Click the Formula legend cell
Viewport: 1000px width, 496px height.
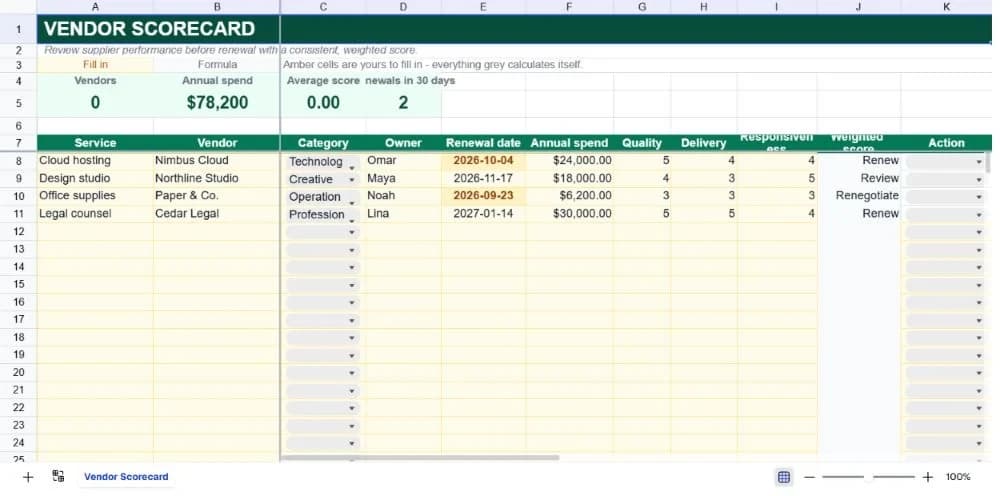tap(217, 64)
